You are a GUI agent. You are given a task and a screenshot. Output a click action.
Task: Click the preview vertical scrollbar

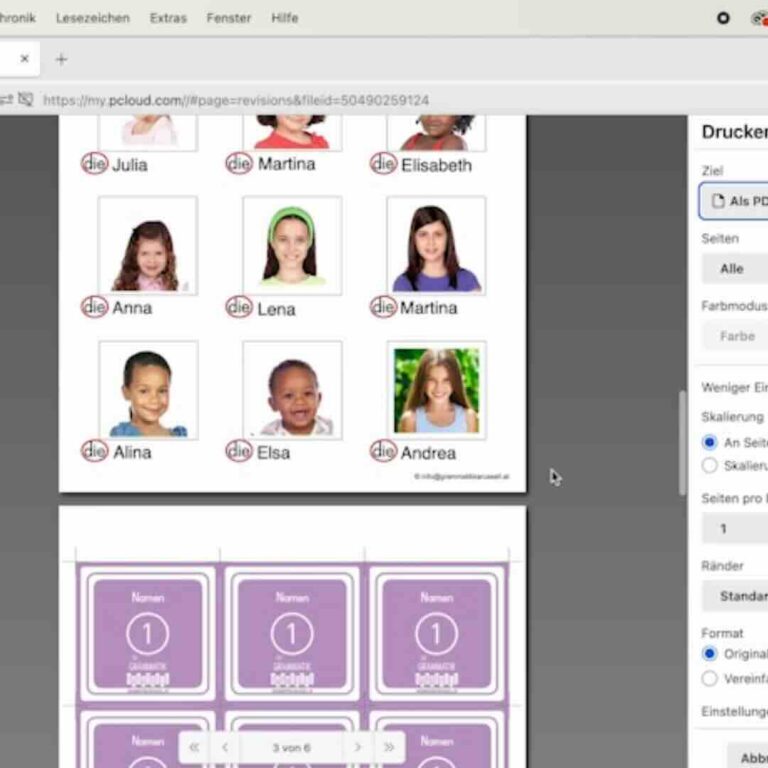(682, 443)
